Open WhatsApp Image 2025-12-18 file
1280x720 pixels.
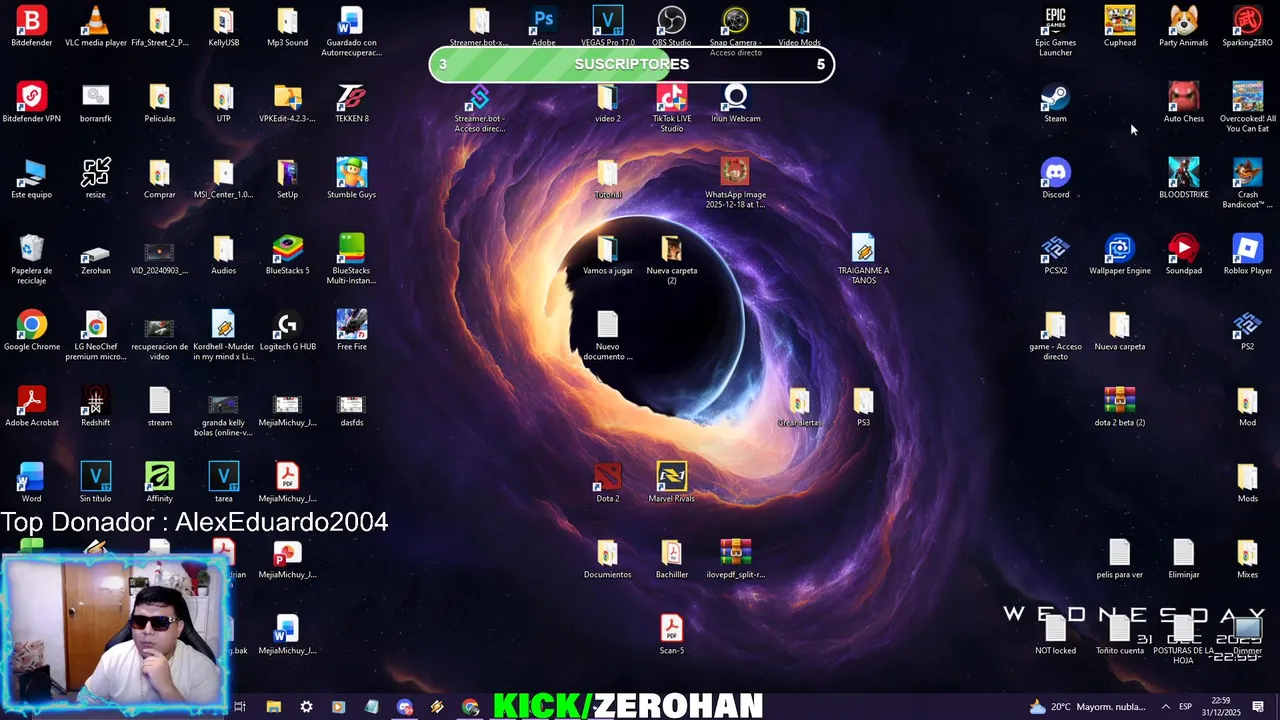[736, 184]
